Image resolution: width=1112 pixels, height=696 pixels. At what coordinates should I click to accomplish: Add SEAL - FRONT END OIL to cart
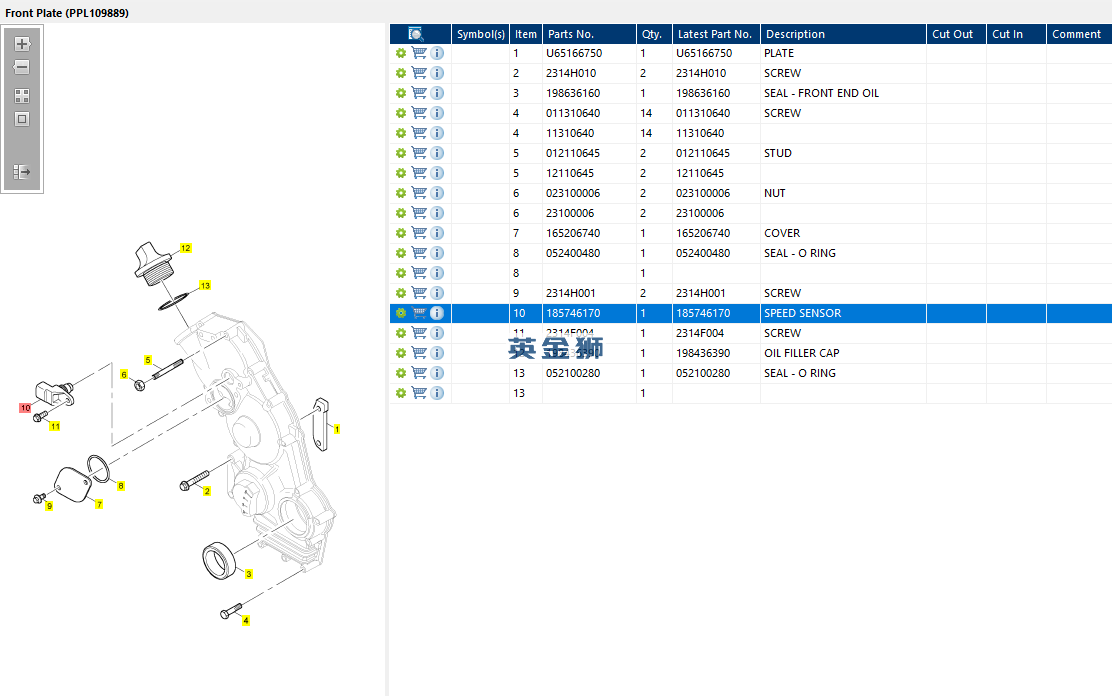(x=419, y=93)
